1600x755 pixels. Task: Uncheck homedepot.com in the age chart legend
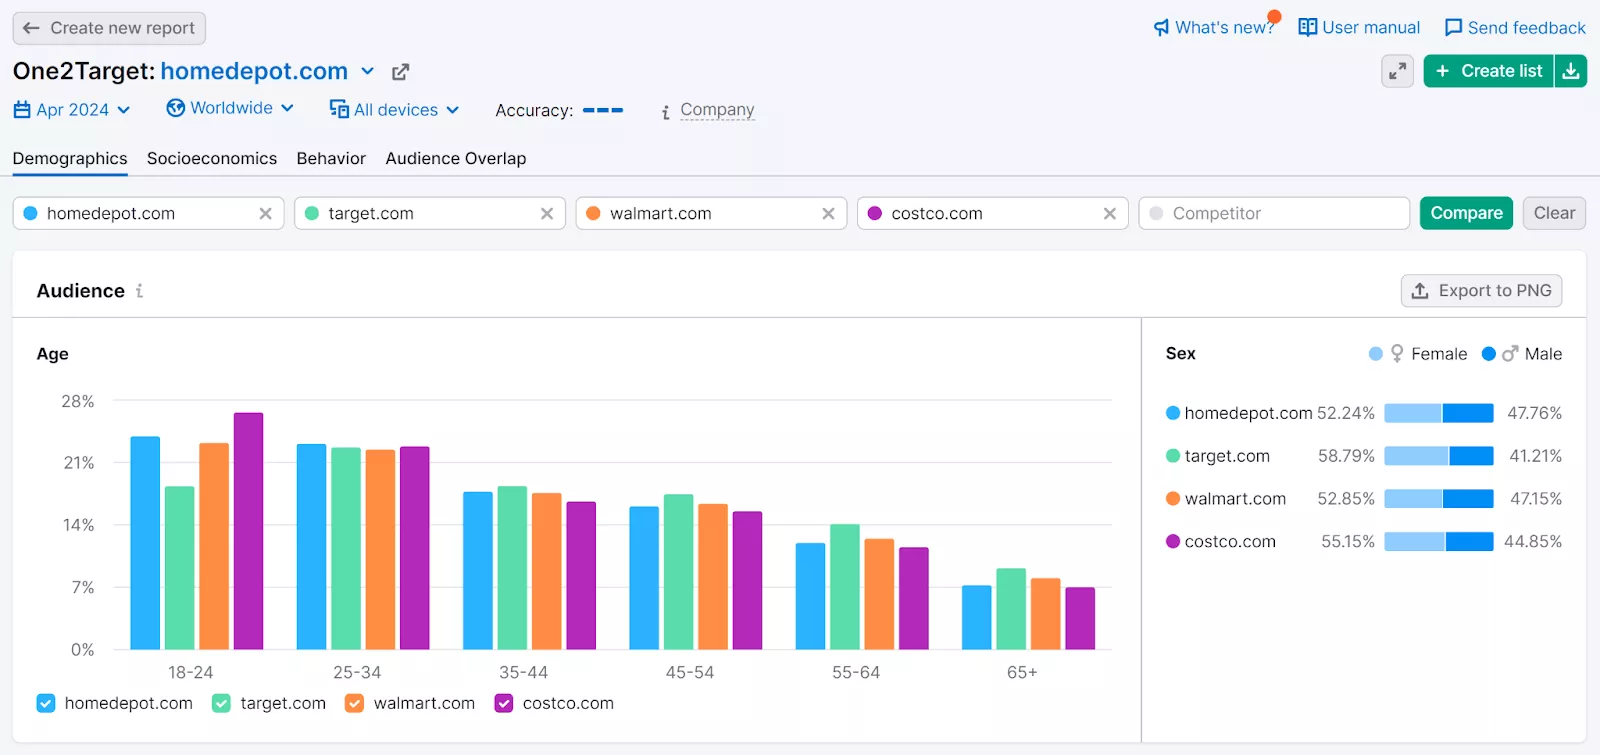coord(46,703)
